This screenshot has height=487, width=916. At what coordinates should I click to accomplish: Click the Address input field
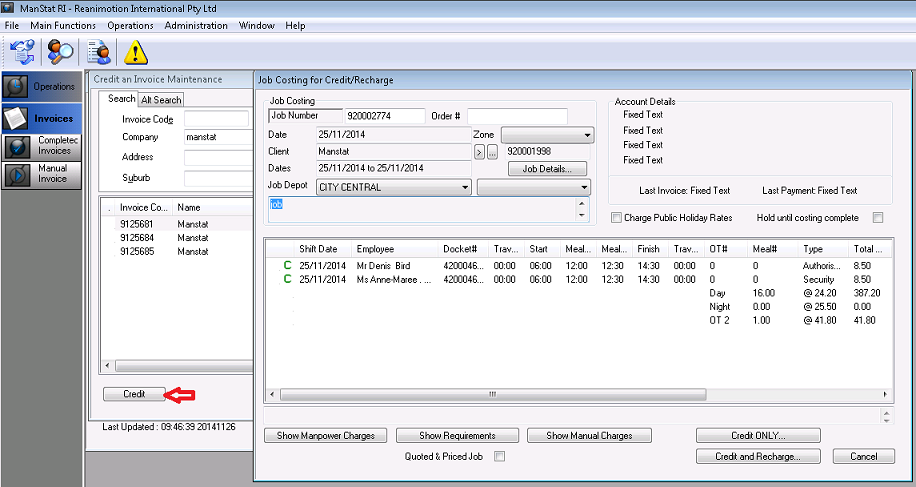(218, 158)
